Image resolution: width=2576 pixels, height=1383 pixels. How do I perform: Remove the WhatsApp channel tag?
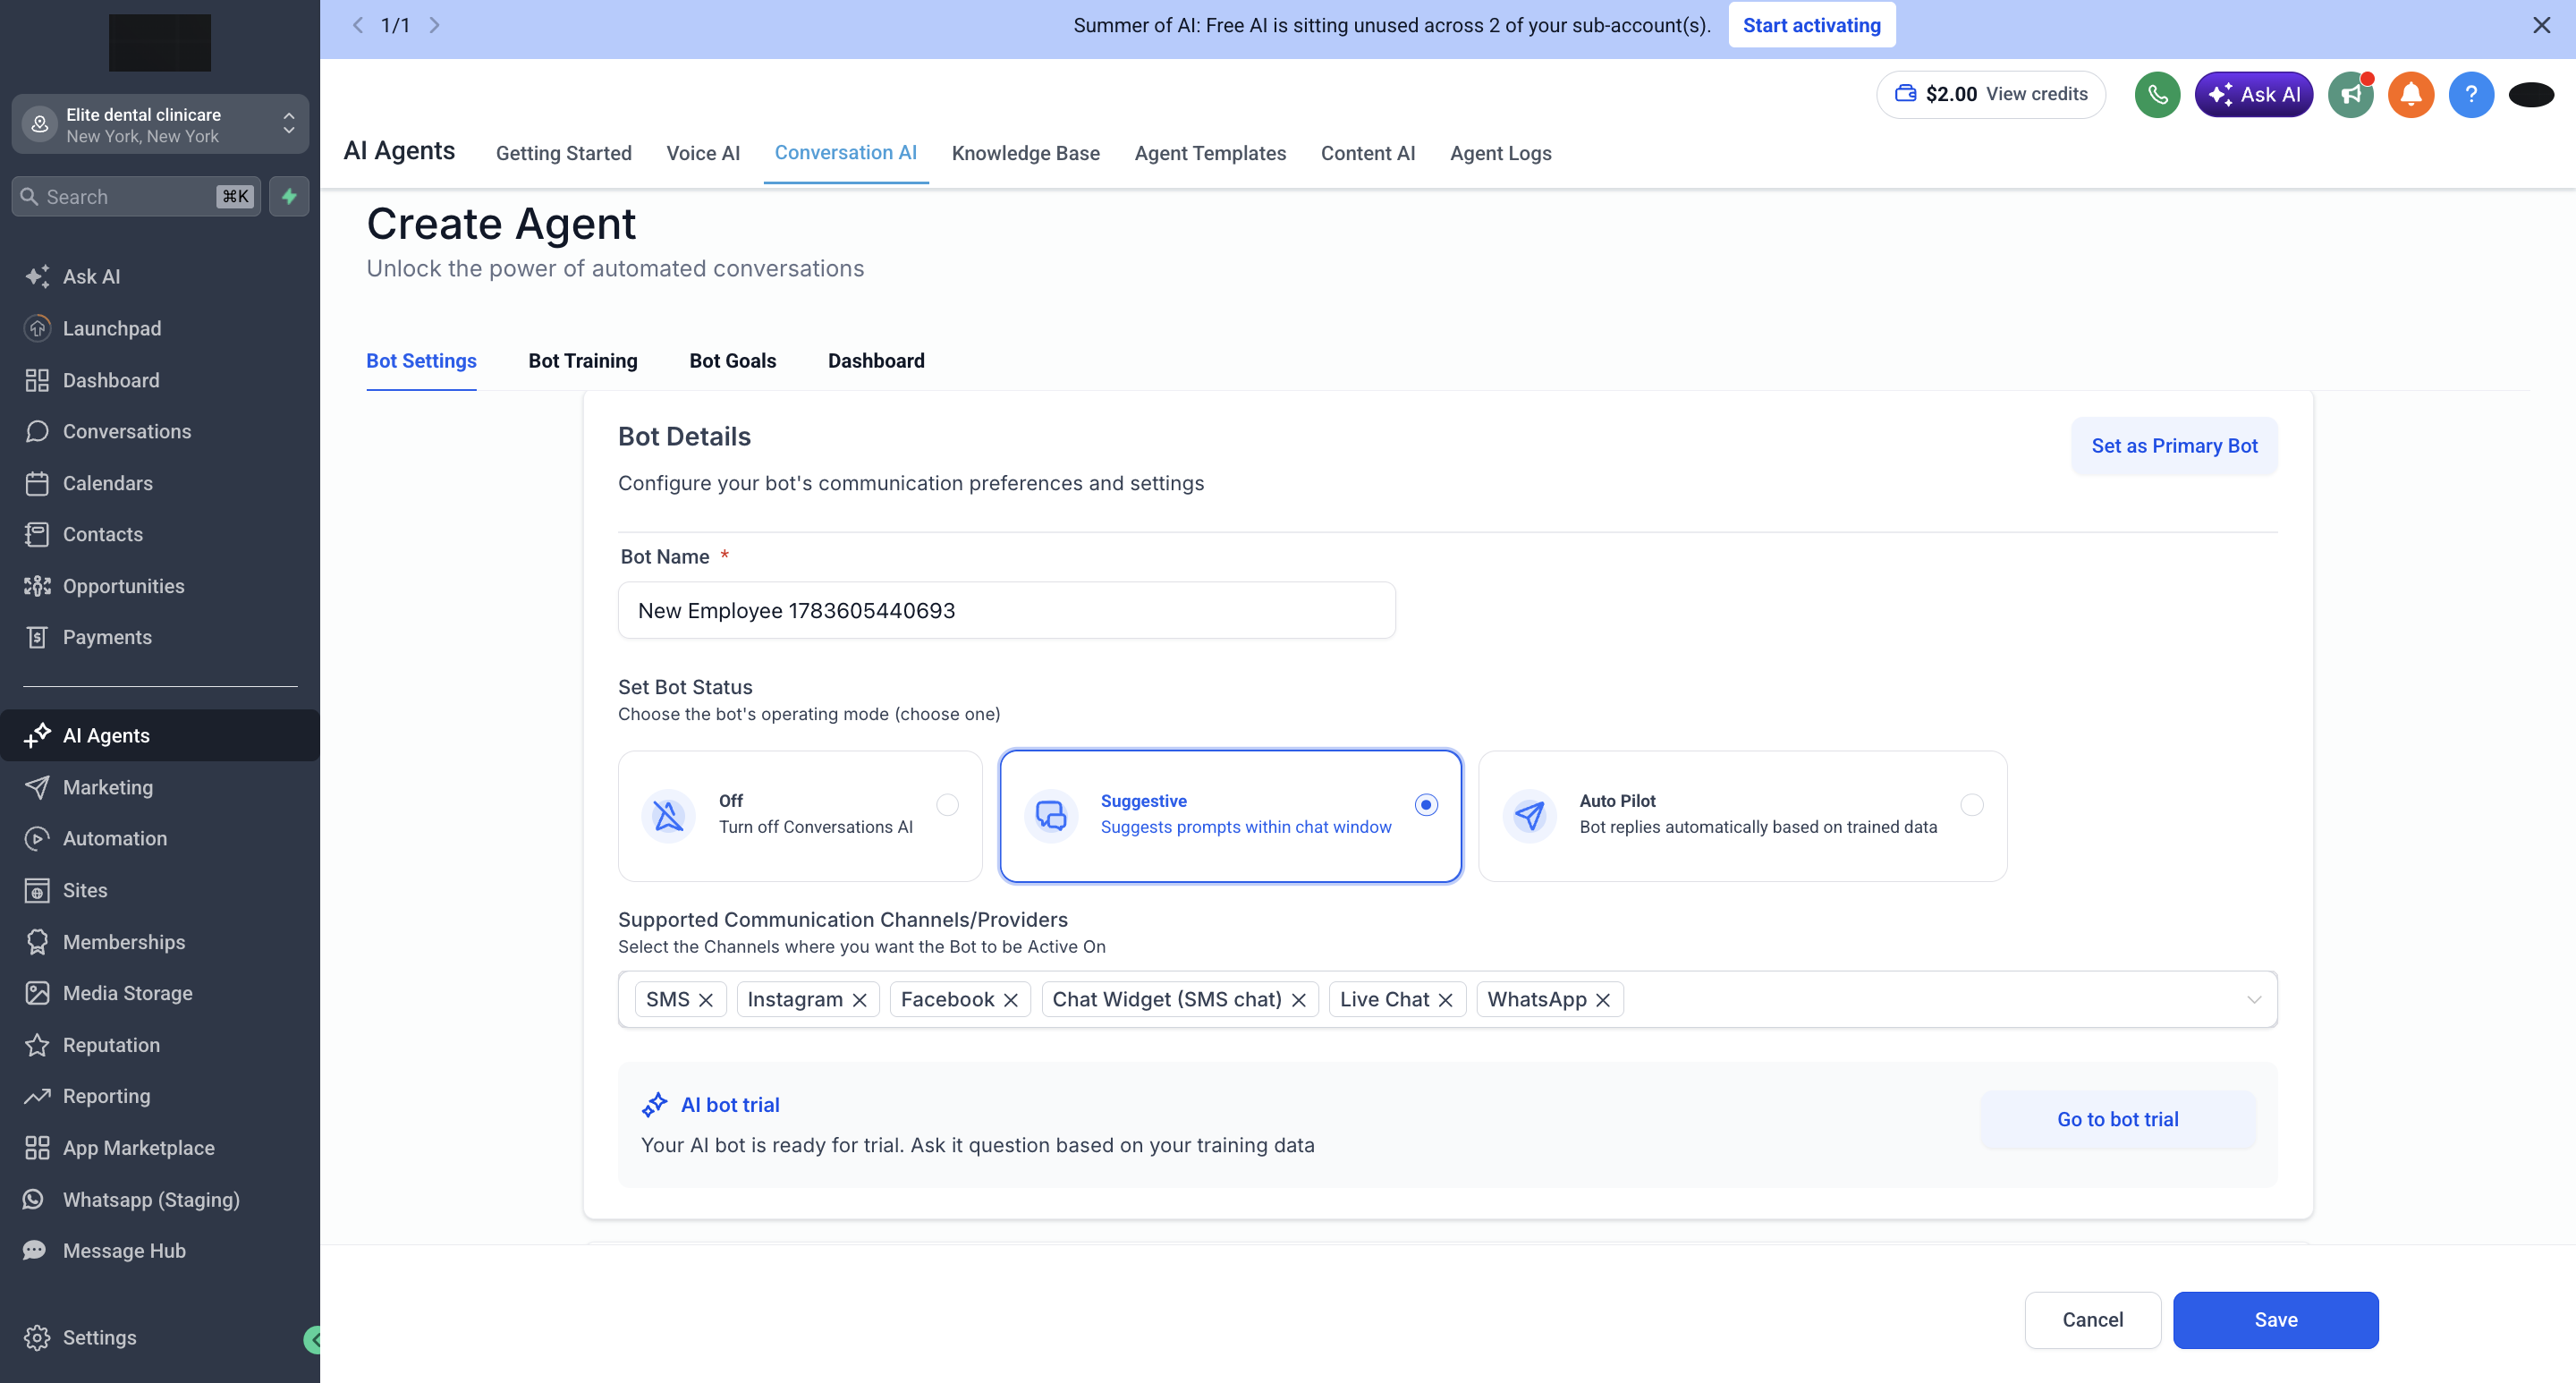(x=1602, y=1000)
